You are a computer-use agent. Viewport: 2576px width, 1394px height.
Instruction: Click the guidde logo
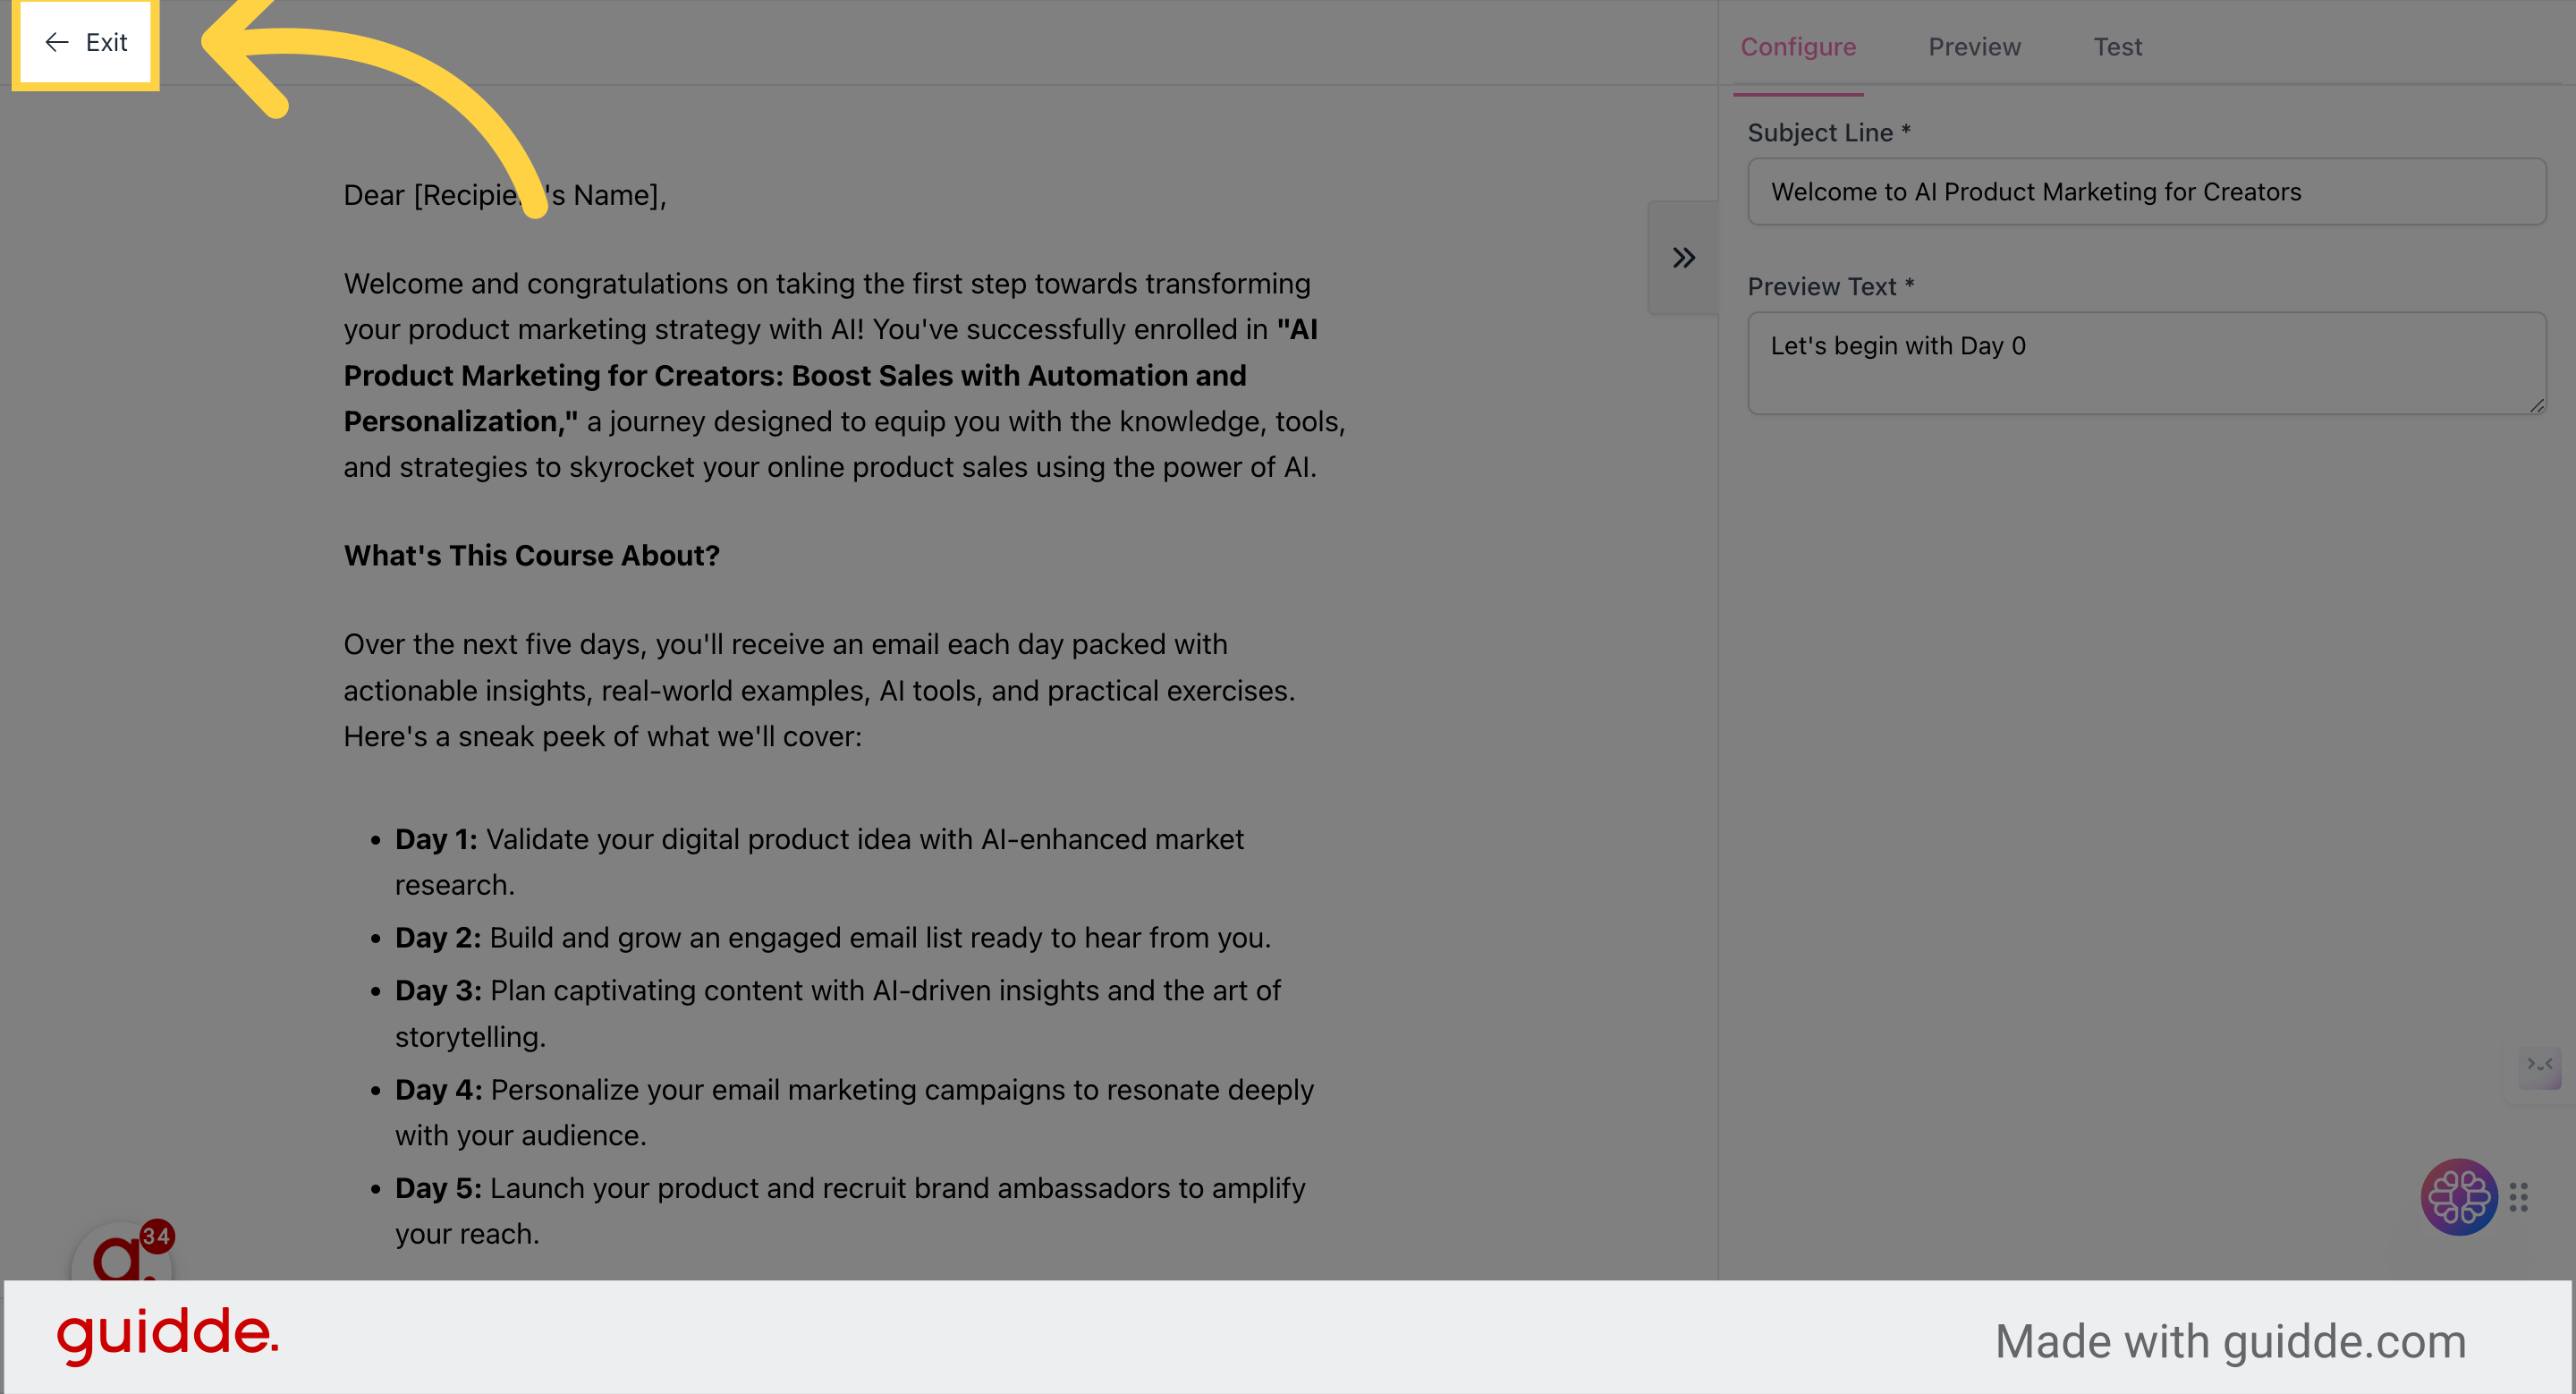pyautogui.click(x=167, y=1335)
